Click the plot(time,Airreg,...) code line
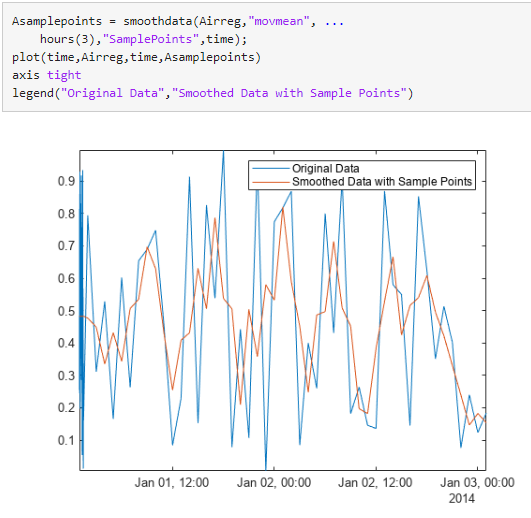 tap(136, 57)
